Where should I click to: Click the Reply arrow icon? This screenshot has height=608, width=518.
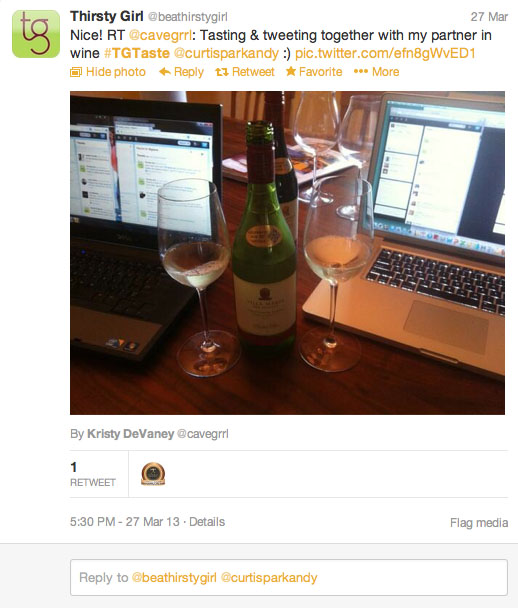click(x=165, y=72)
